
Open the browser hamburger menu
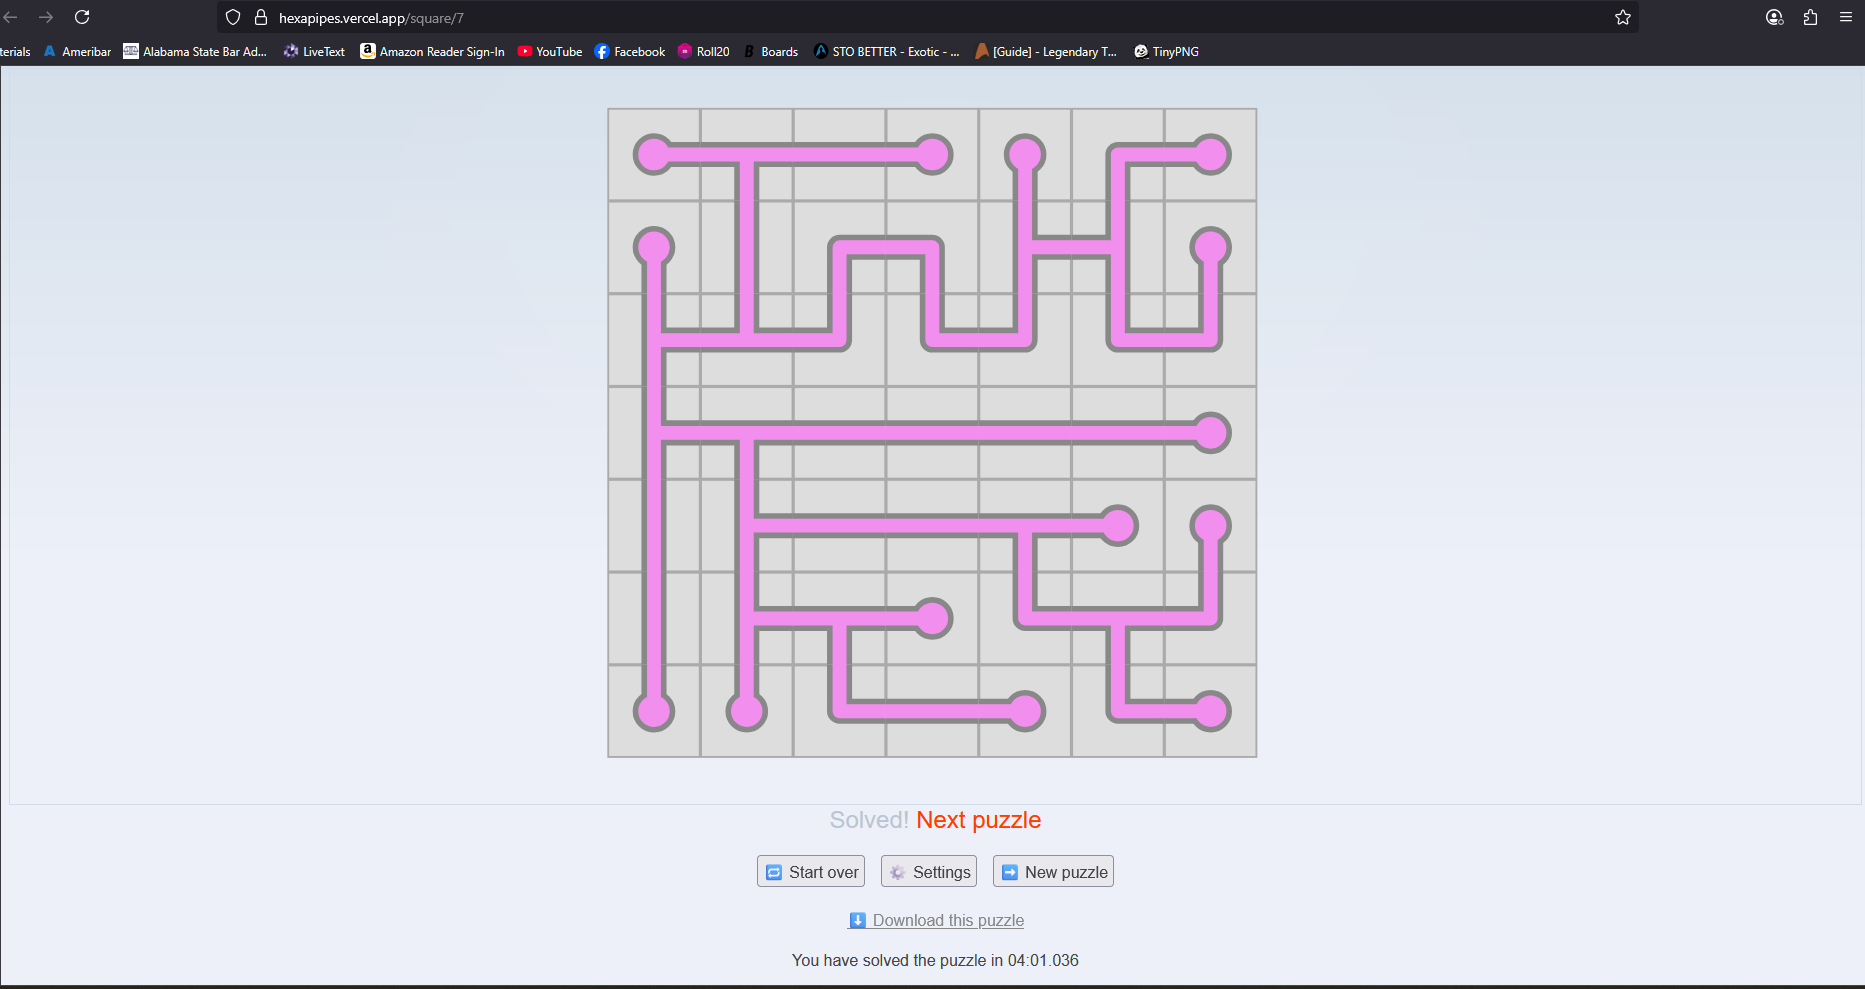coord(1846,17)
